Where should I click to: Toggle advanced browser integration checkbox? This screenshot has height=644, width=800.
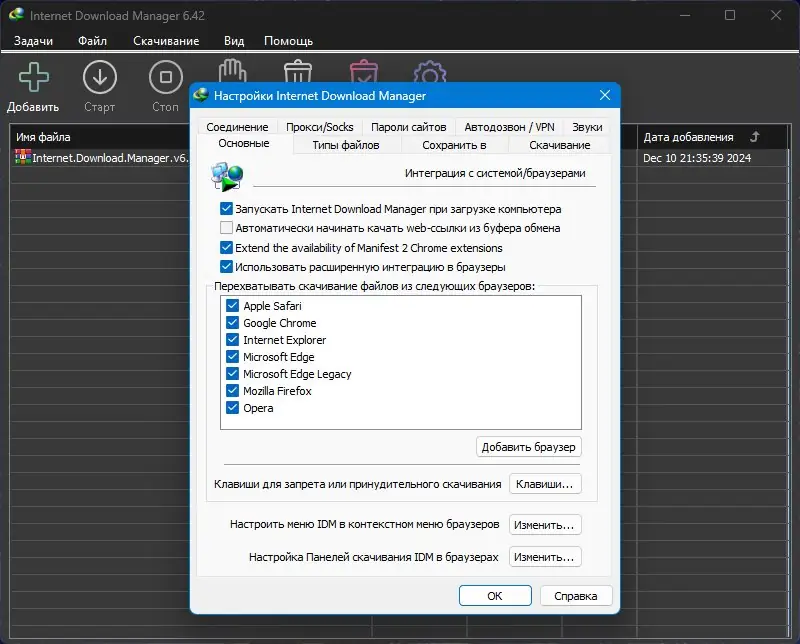coord(226,266)
